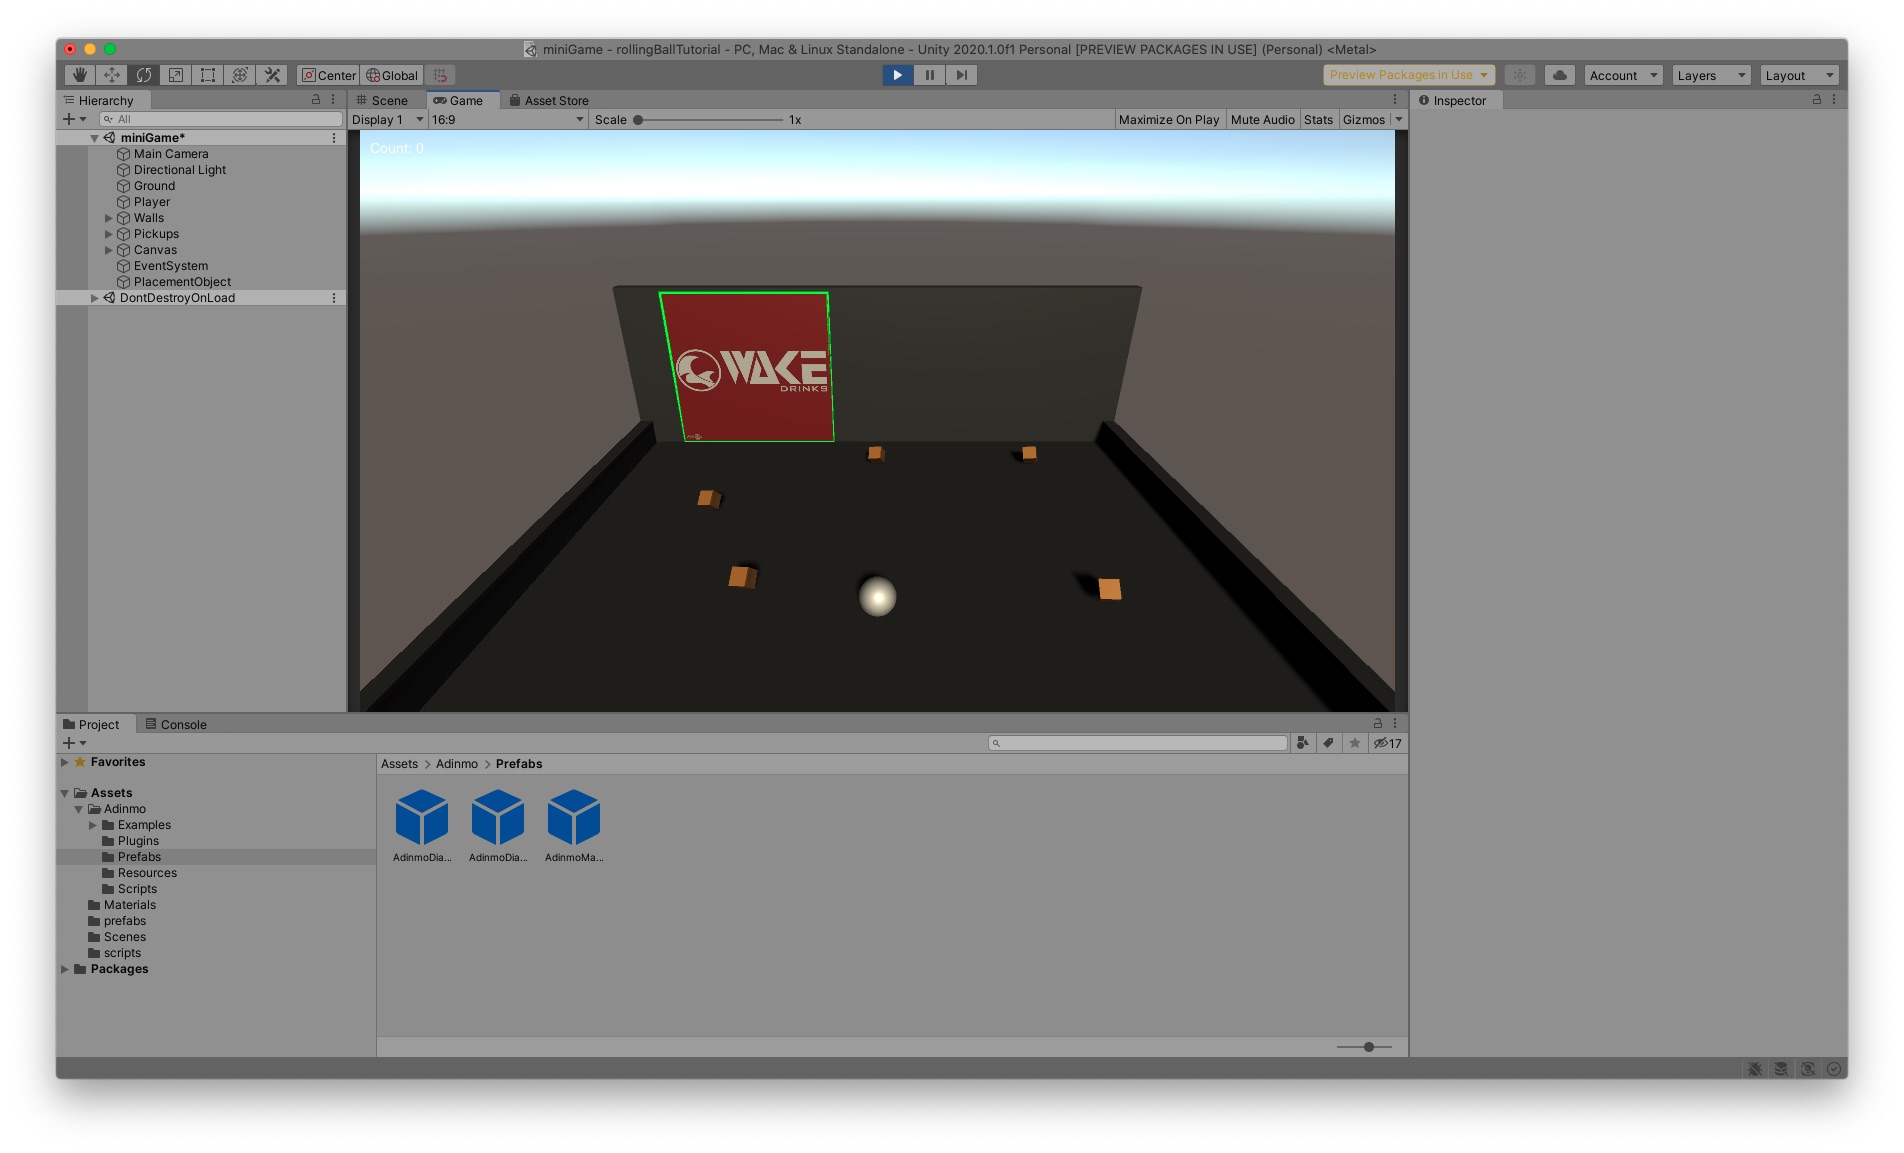Click the Adinmo breadcrumb link
The width and height of the screenshot is (1904, 1153).
[457, 764]
